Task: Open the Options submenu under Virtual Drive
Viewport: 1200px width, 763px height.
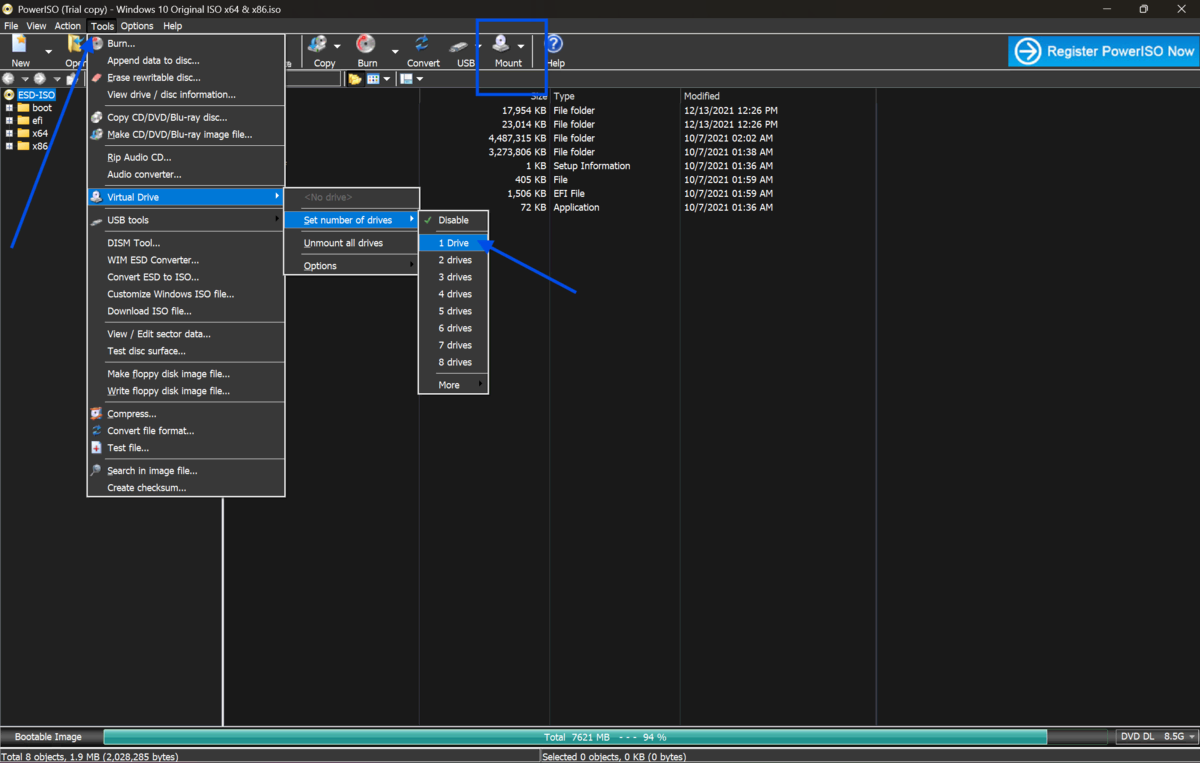Action: tap(352, 266)
